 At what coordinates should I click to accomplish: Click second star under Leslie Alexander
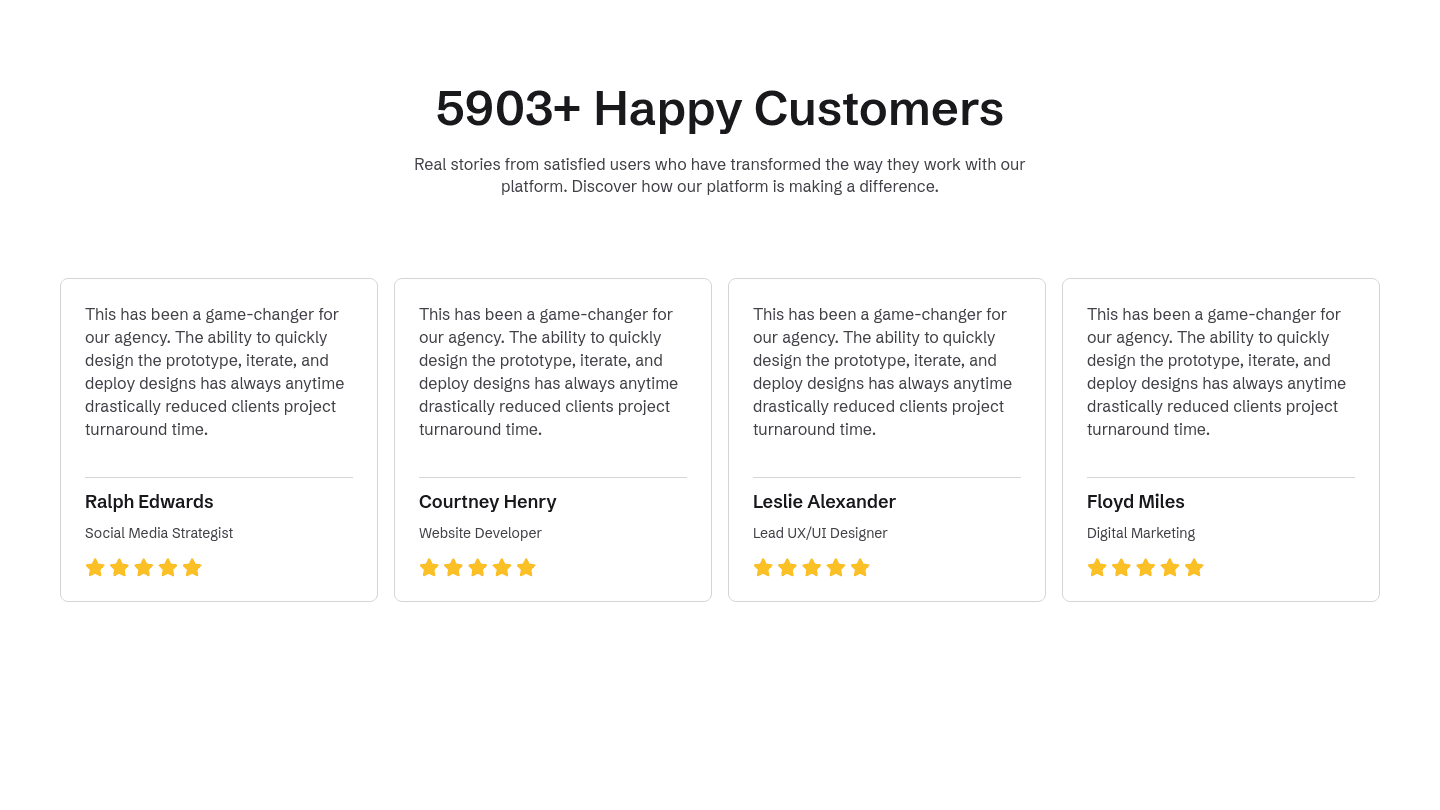[x=787, y=568]
